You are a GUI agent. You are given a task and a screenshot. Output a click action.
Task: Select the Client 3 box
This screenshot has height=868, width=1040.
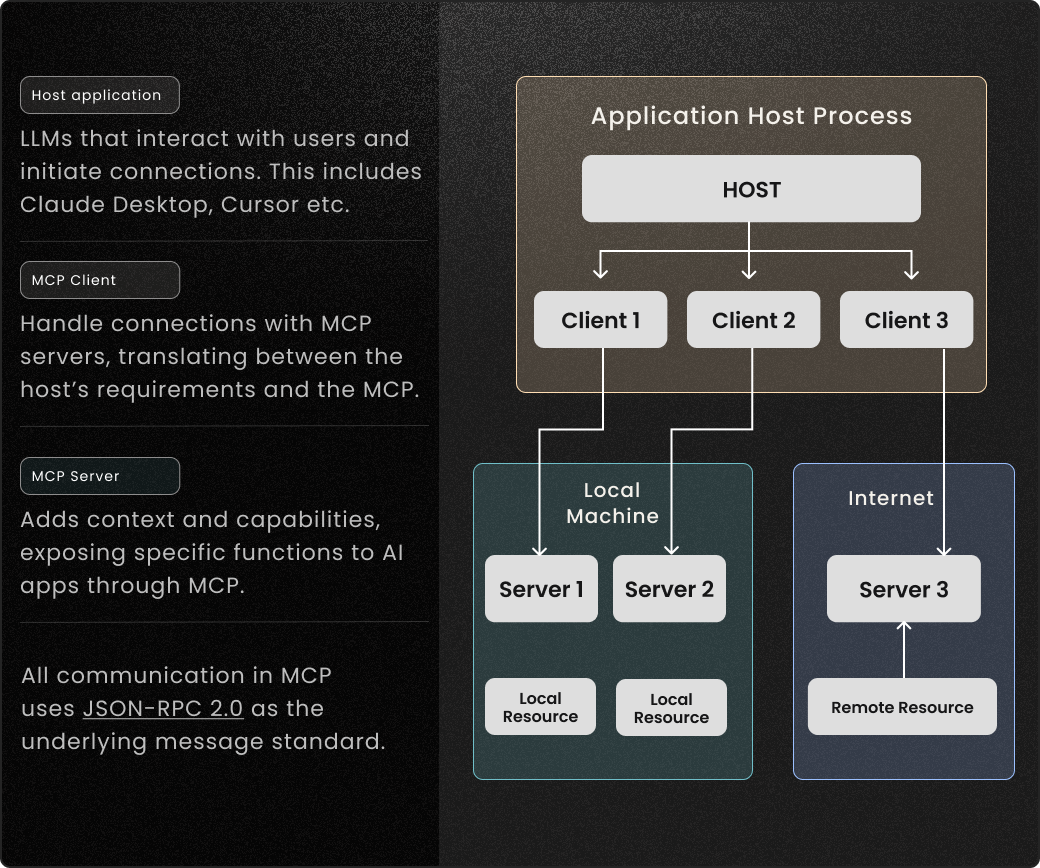pyautogui.click(x=906, y=320)
